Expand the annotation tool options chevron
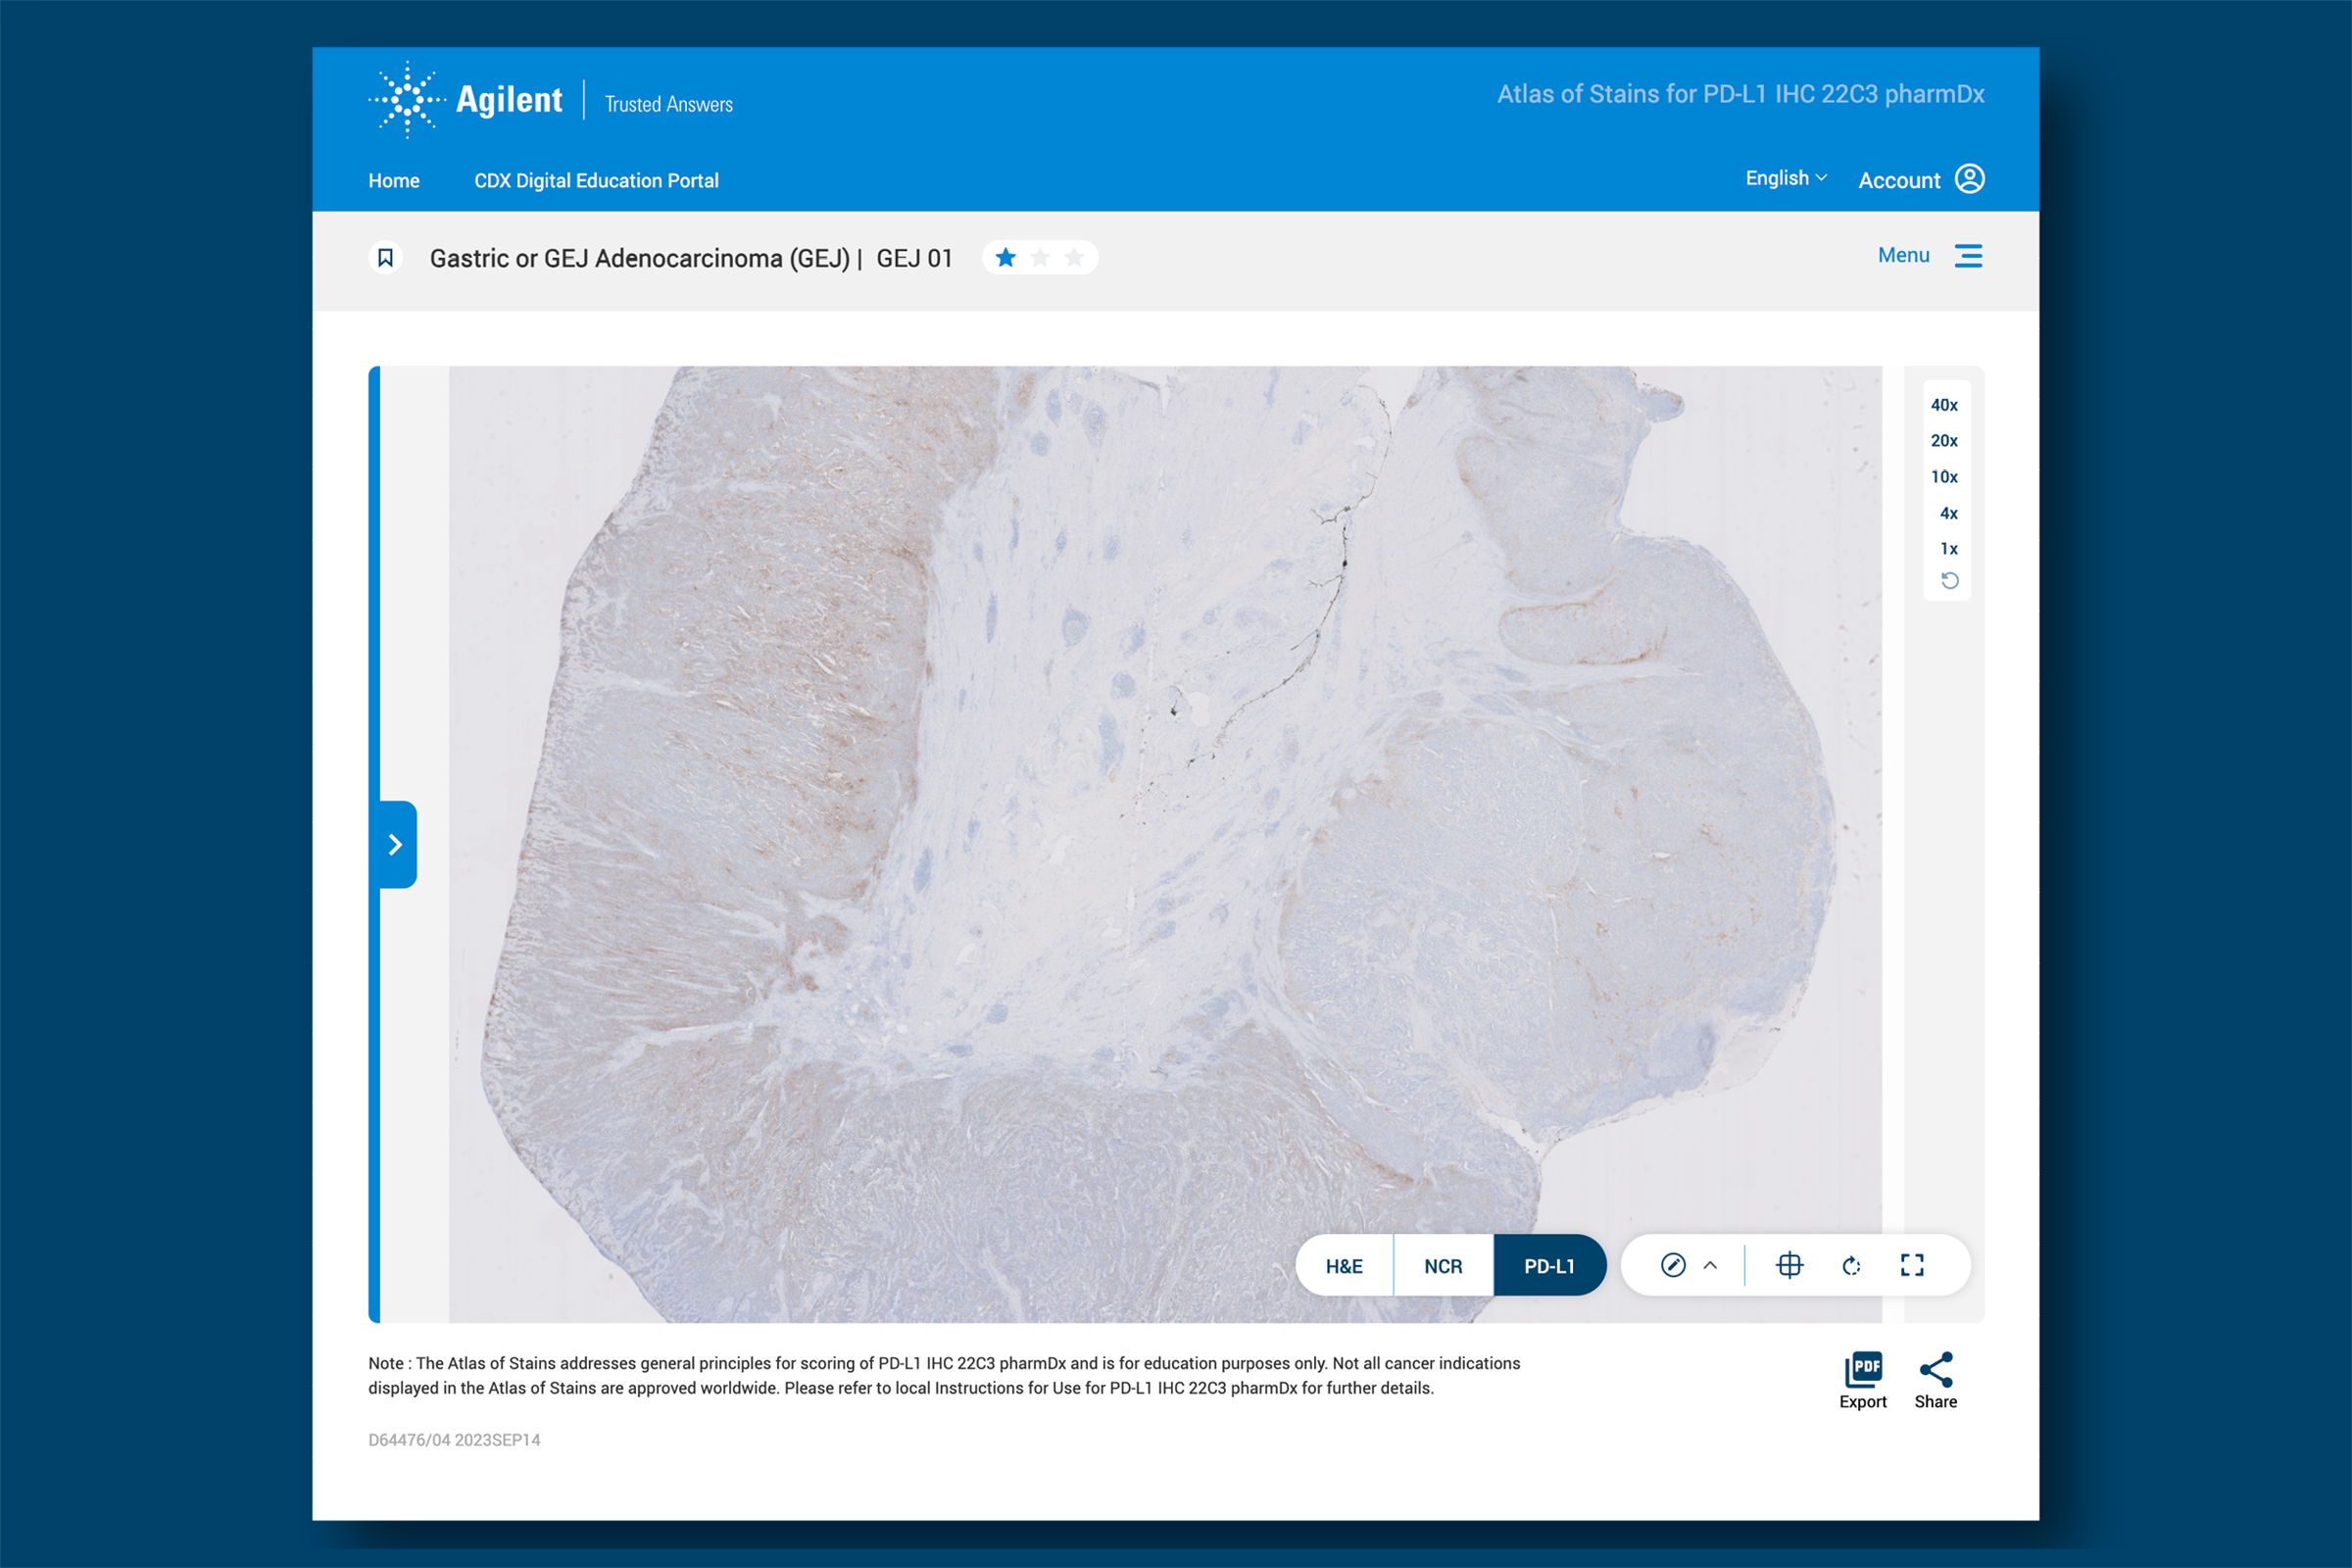 (x=1710, y=1265)
